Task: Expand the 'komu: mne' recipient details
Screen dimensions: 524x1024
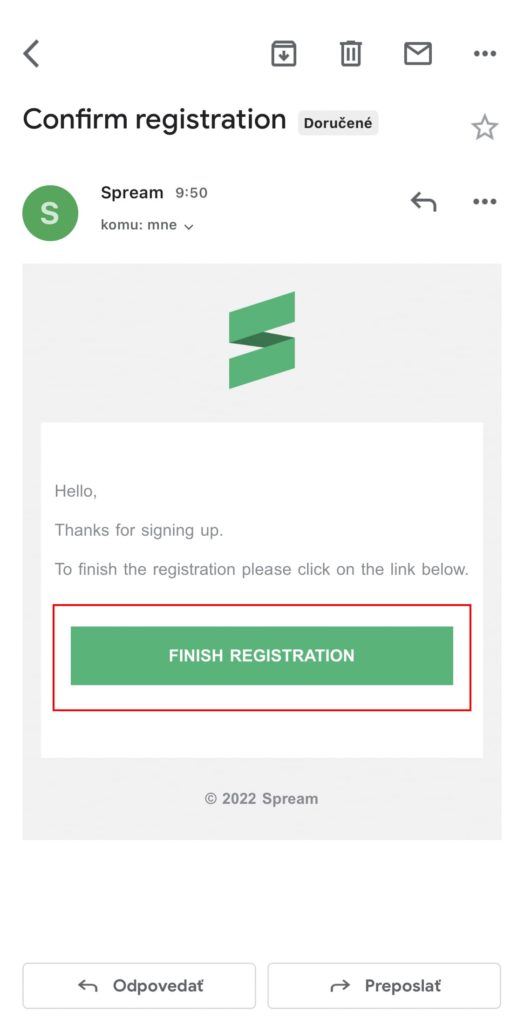Action: [x=147, y=225]
